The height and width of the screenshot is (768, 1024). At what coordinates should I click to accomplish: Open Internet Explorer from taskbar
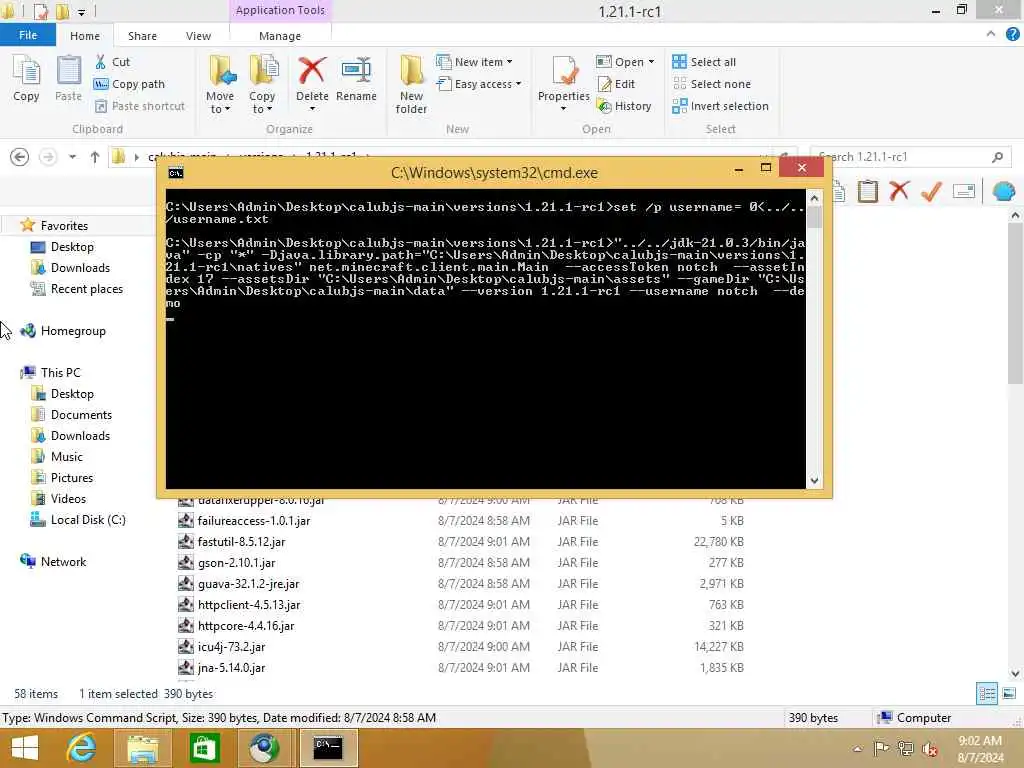click(82, 748)
